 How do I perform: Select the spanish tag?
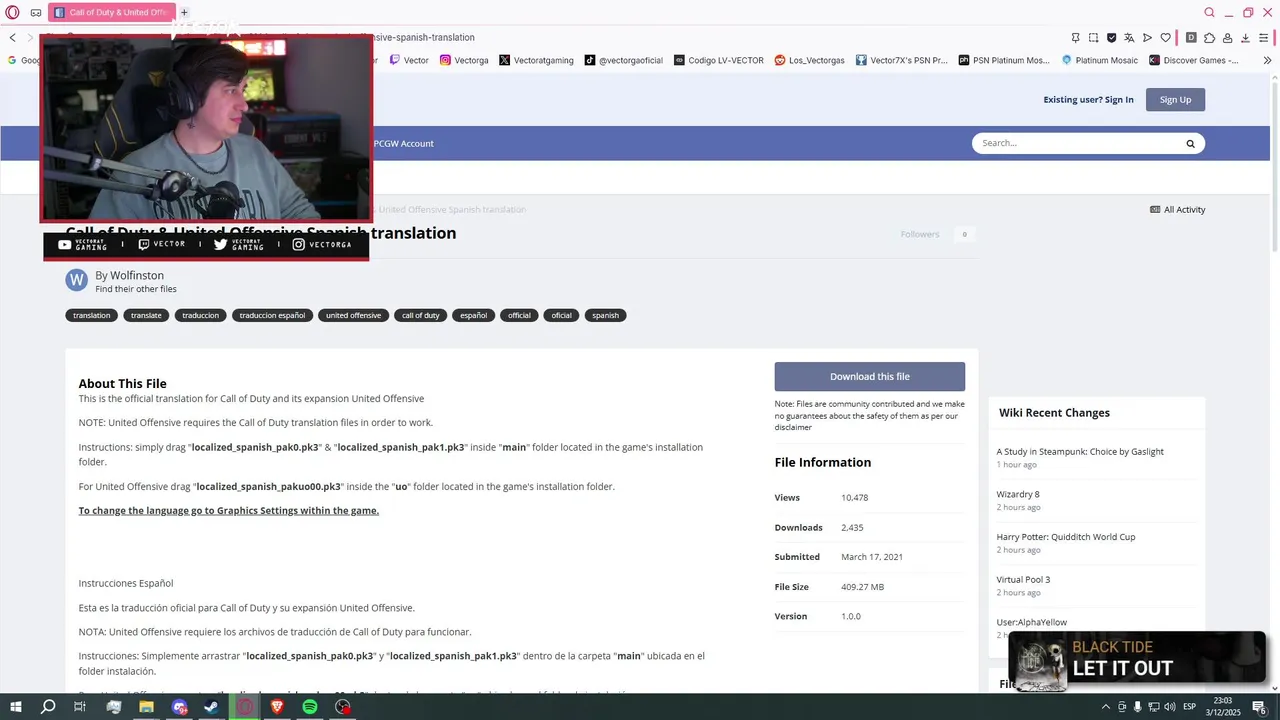(605, 315)
